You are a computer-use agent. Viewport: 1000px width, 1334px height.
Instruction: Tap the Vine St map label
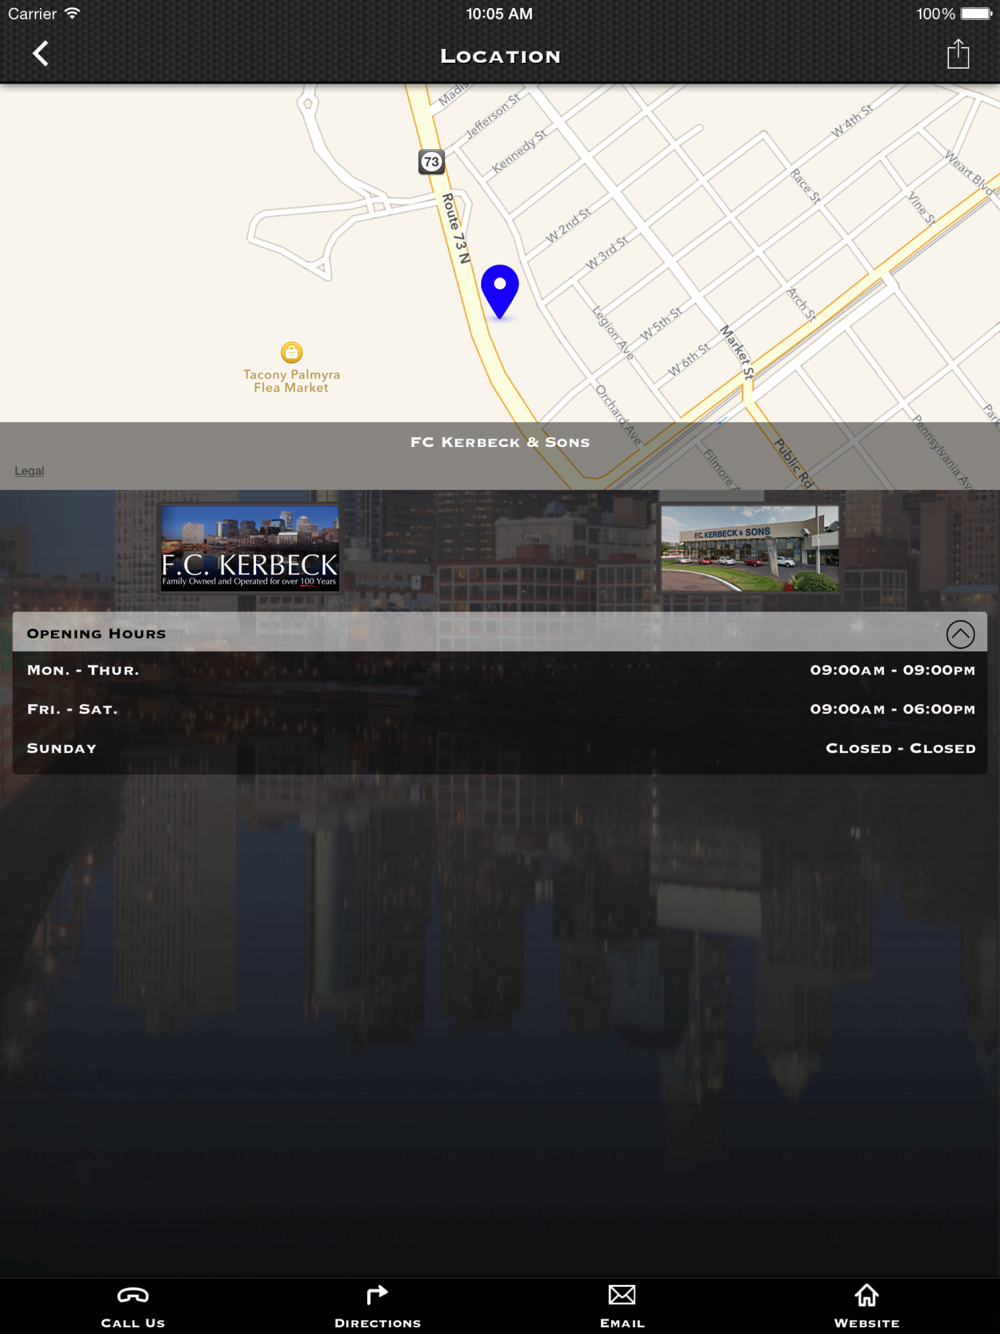pyautogui.click(x=922, y=208)
